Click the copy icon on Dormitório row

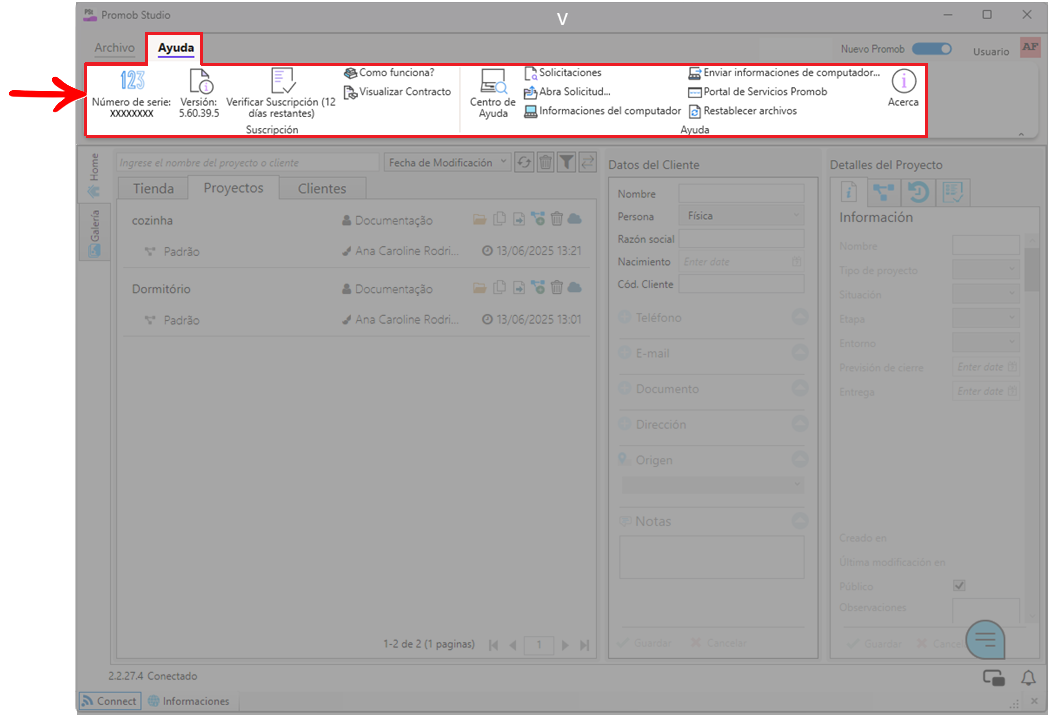click(499, 288)
